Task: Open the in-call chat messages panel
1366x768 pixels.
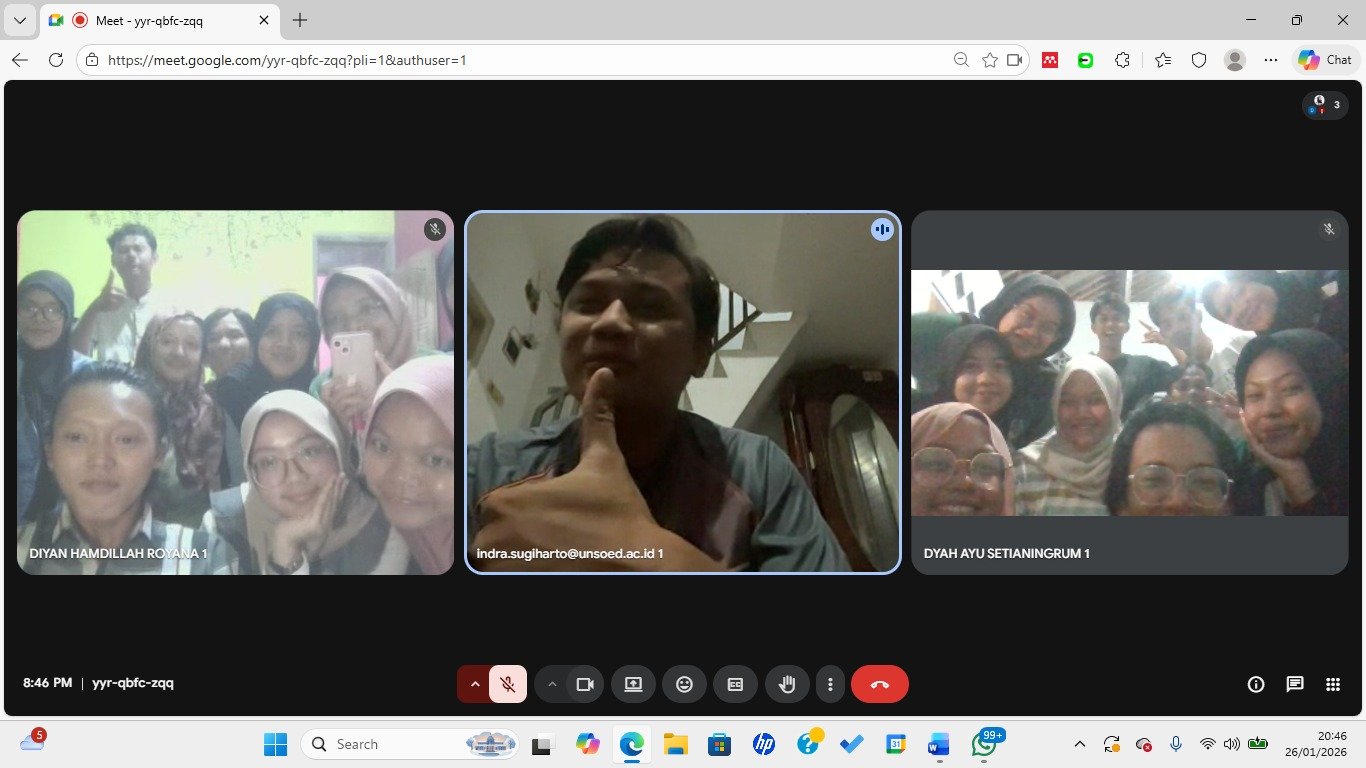Action: pyautogui.click(x=1294, y=684)
